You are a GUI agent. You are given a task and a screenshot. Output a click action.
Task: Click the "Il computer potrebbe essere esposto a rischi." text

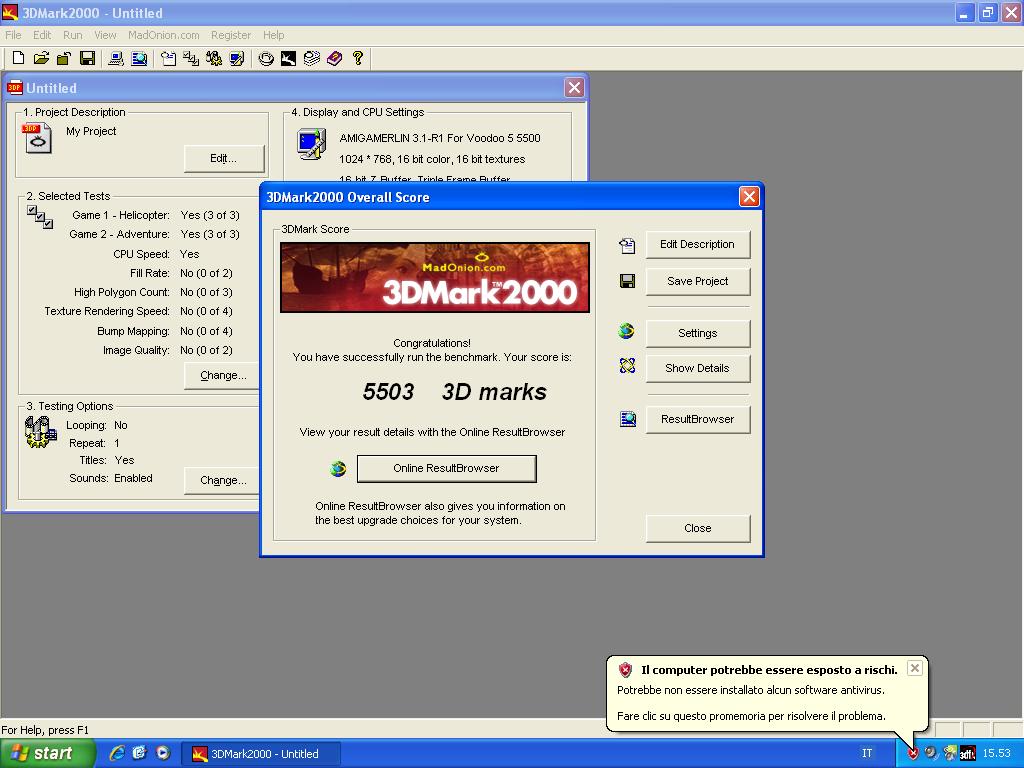tap(769, 670)
